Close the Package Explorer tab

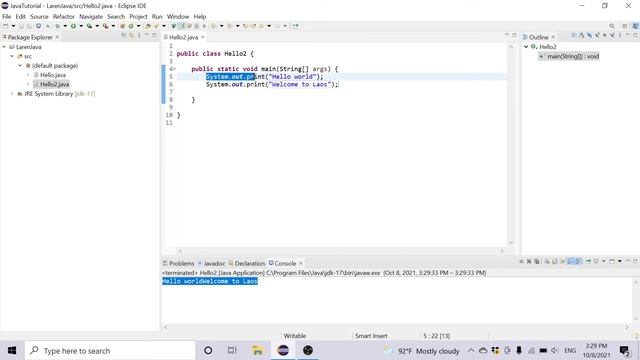coord(57,37)
